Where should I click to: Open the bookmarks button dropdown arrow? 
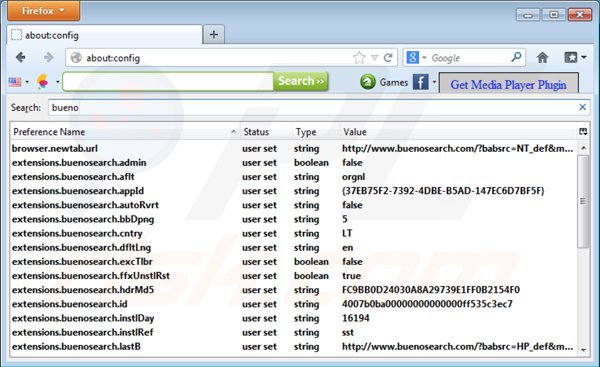click(584, 57)
